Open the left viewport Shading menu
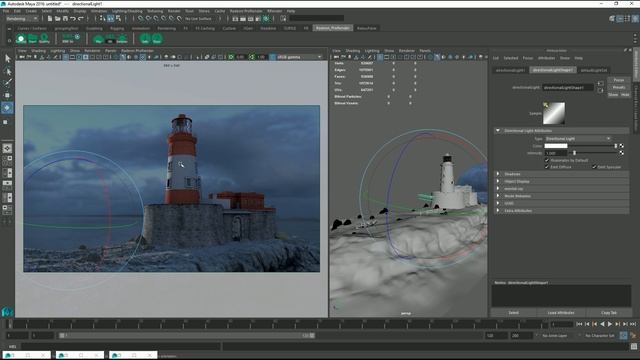Viewport: 640px width, 360px height. click(x=39, y=51)
